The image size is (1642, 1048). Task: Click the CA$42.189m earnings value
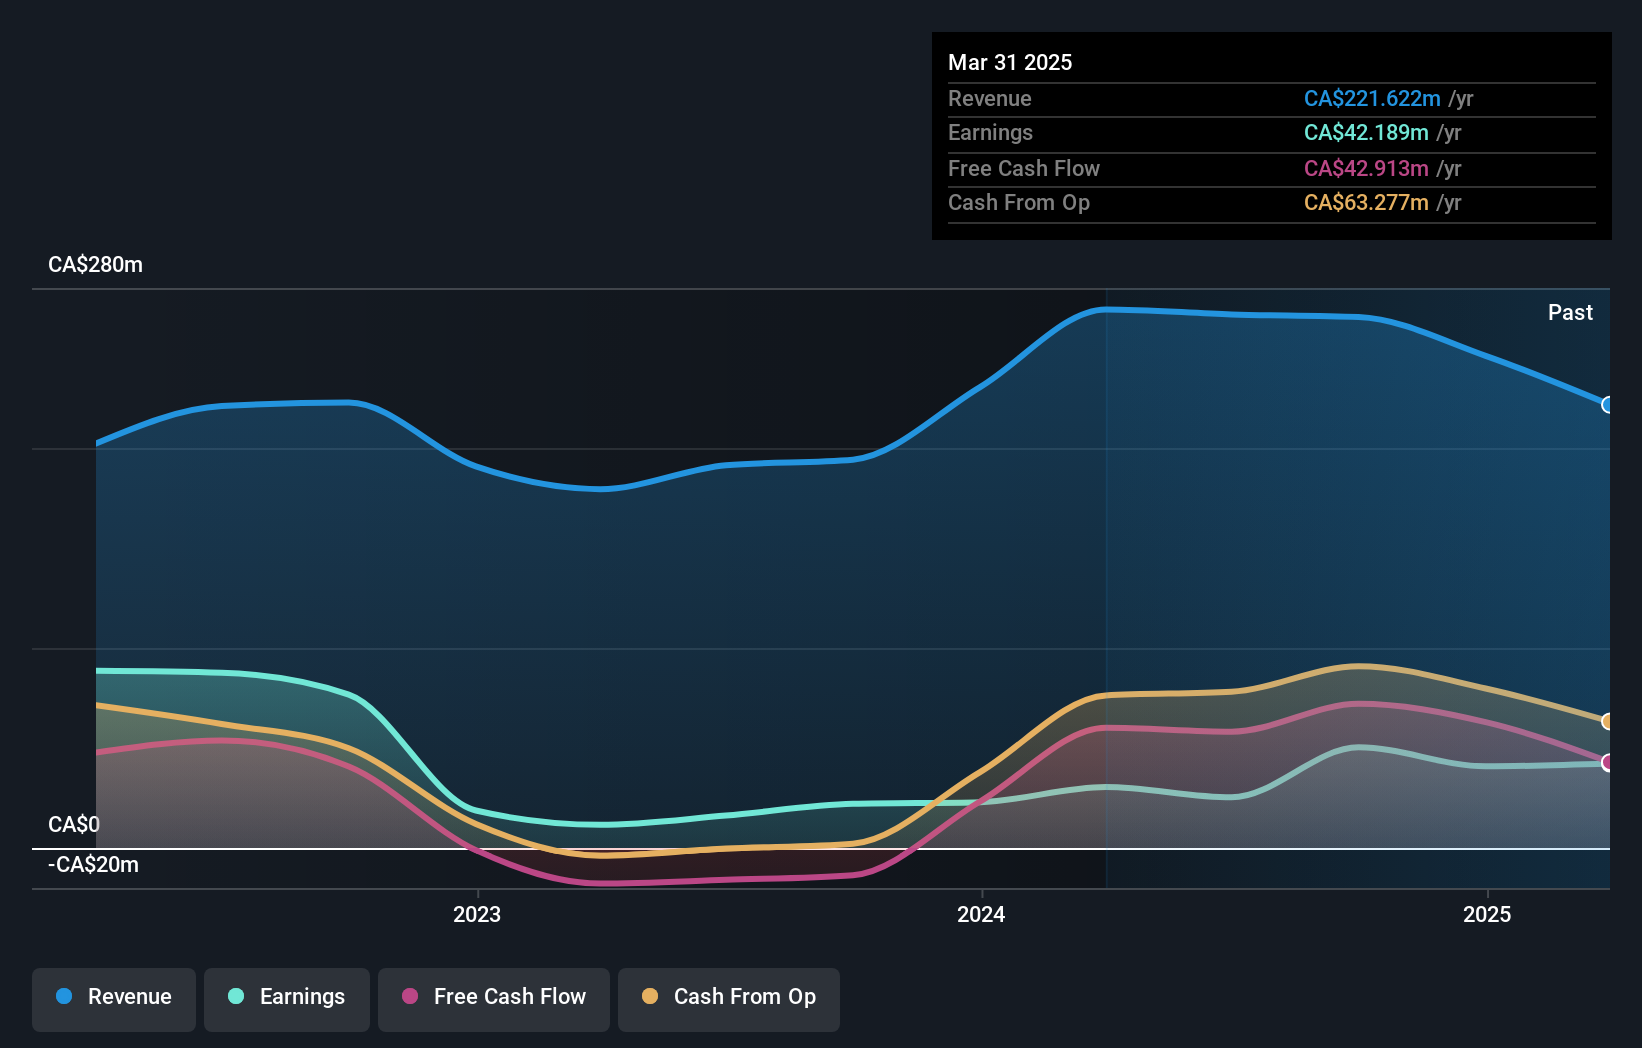click(x=1366, y=132)
